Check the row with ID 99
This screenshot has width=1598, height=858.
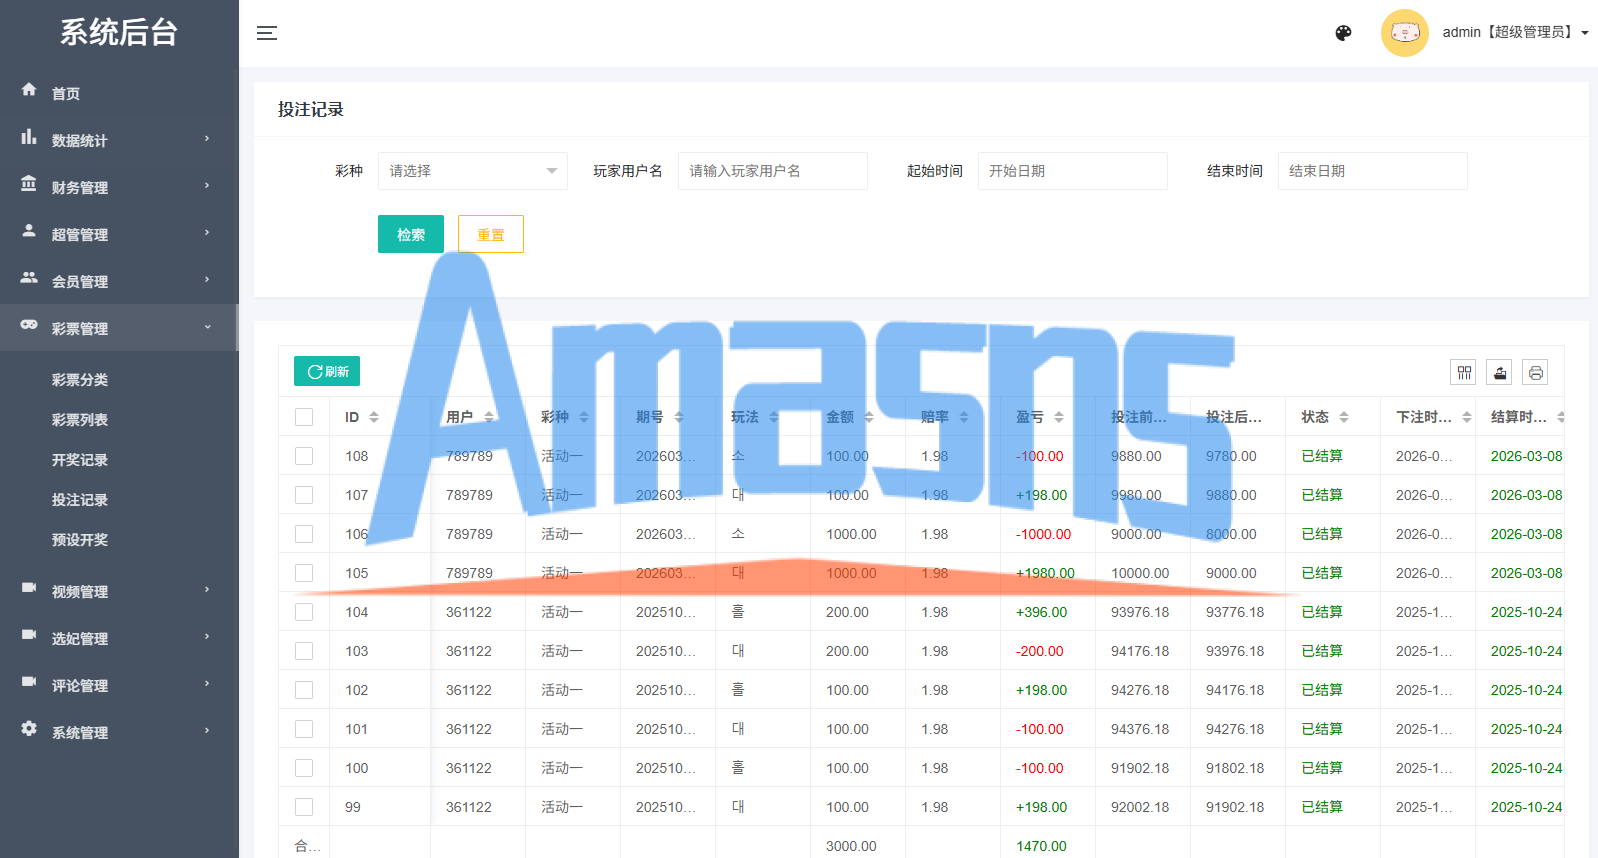tap(304, 807)
